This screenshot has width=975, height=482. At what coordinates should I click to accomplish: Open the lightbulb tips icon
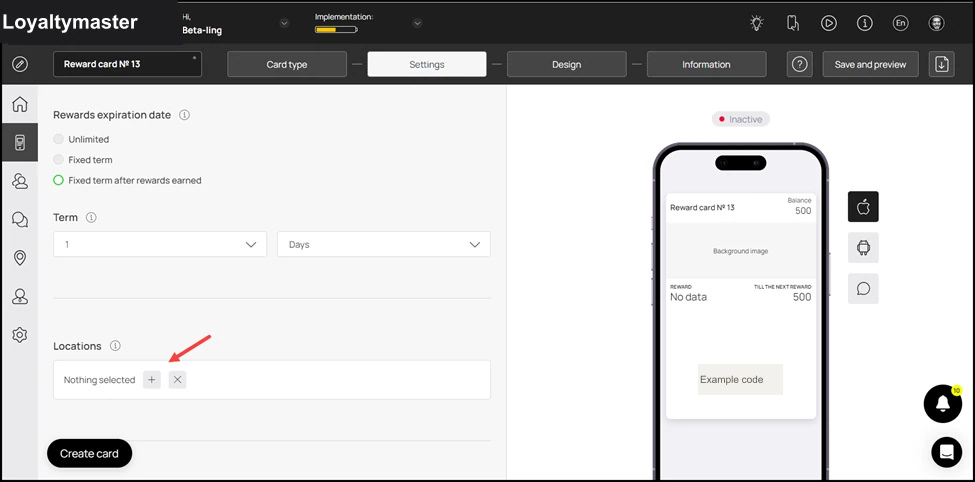coord(756,24)
